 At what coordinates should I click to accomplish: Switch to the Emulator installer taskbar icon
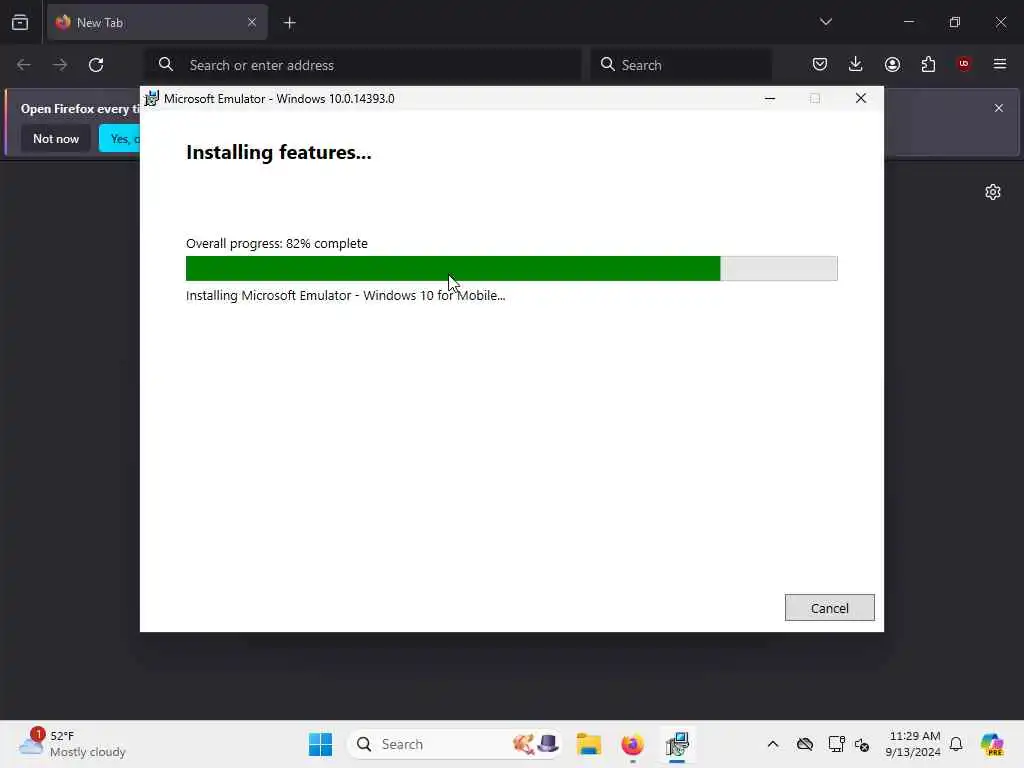pos(677,744)
